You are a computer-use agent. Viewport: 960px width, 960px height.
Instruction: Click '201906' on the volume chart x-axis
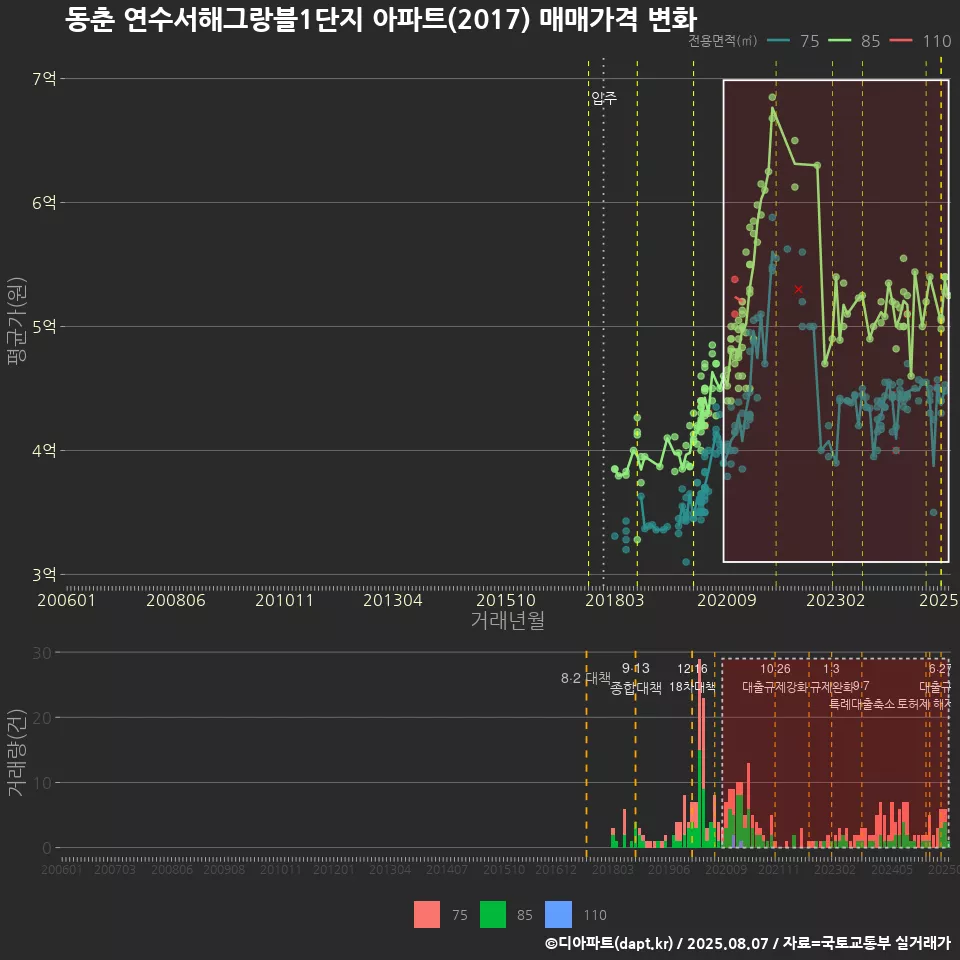click(x=669, y=869)
